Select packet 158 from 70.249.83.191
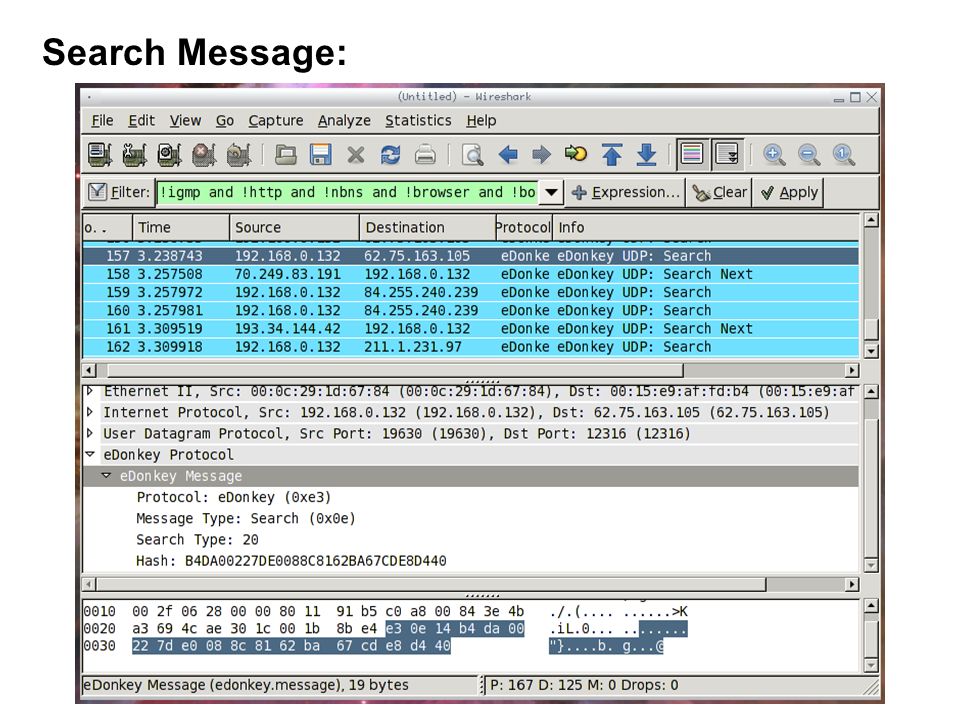 [471, 274]
